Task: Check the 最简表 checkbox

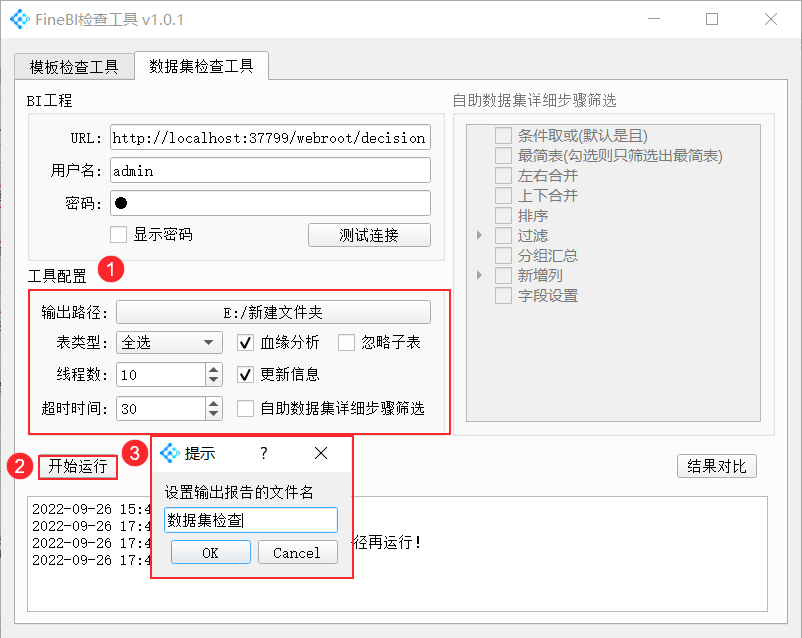Action: (x=503, y=156)
